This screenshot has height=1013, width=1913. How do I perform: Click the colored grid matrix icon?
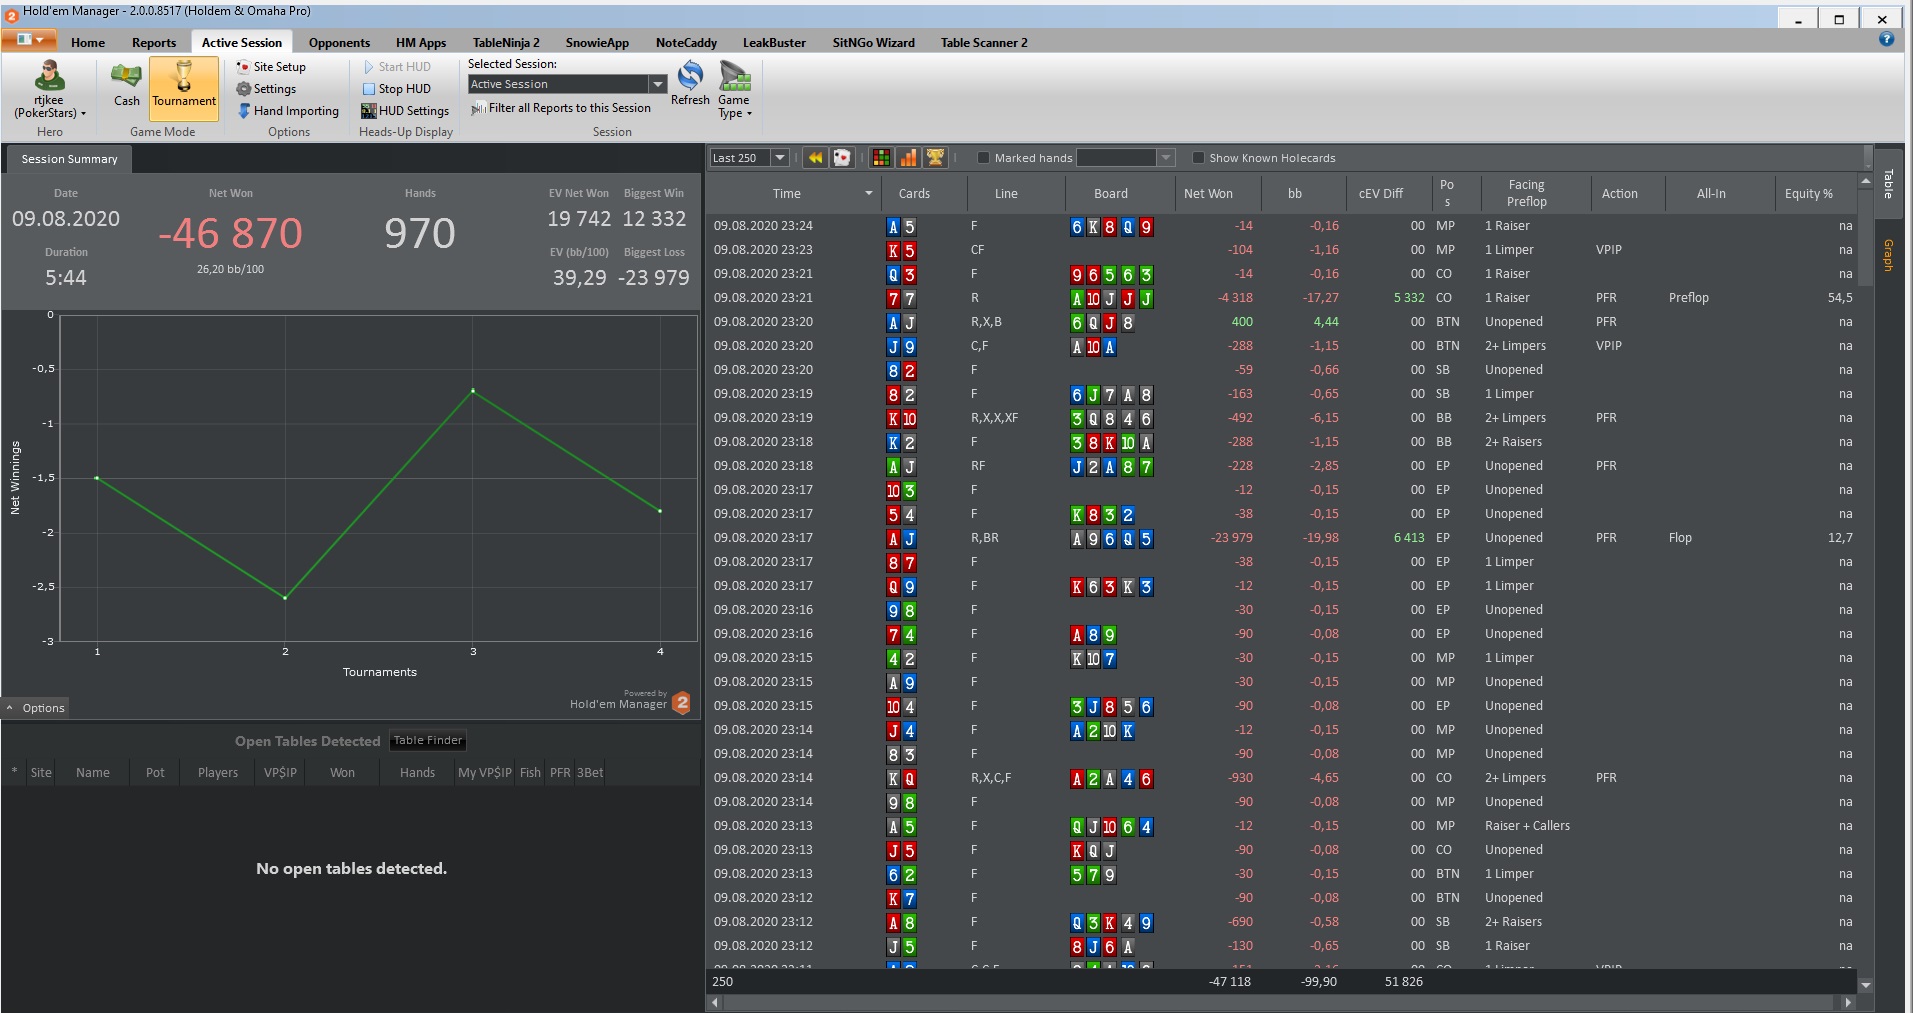(881, 158)
